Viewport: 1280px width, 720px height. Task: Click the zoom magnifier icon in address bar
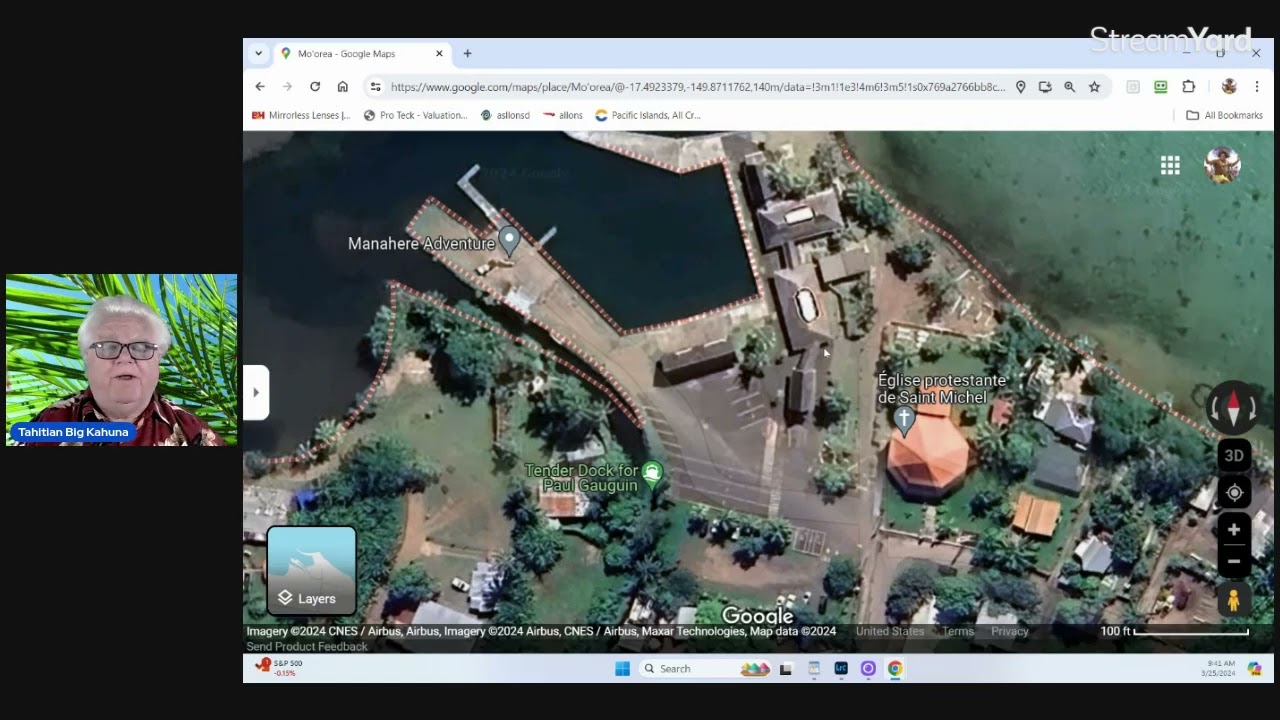click(x=1070, y=87)
